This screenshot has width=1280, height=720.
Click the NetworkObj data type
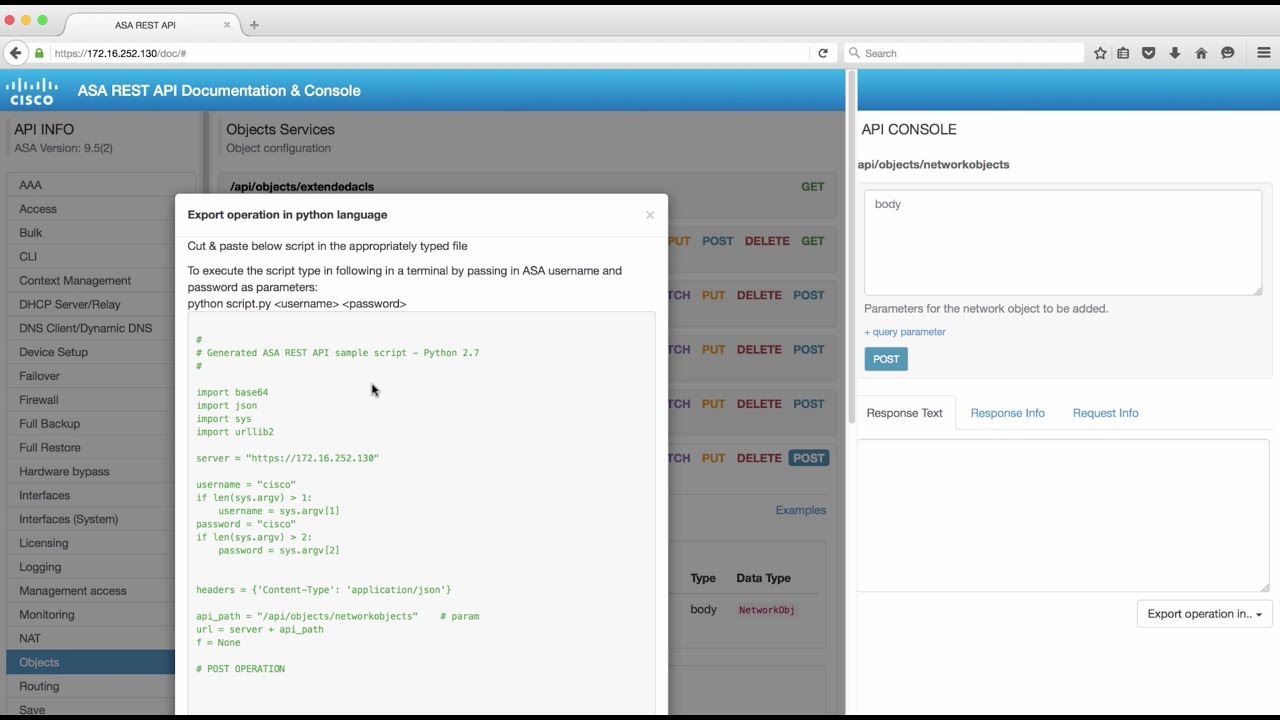click(x=767, y=610)
